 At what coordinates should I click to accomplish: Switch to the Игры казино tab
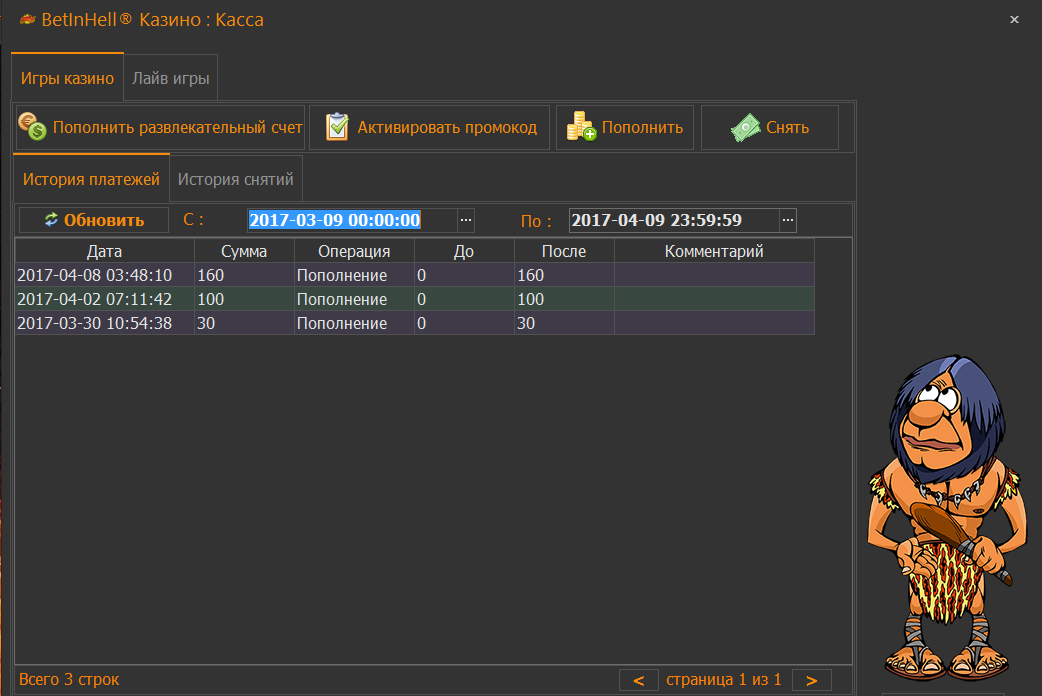68,78
